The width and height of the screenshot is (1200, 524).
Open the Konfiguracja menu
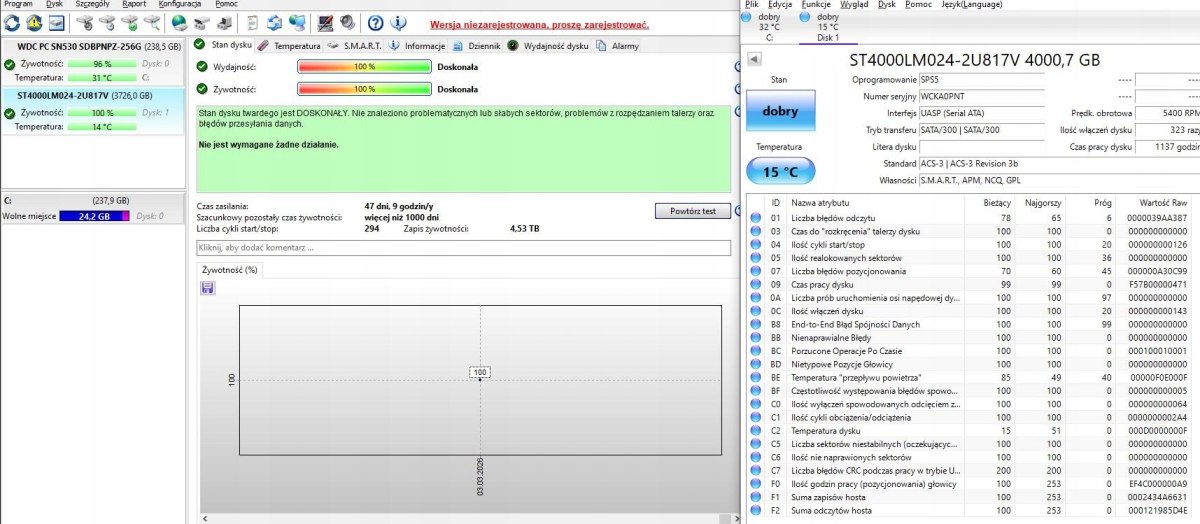point(180,4)
